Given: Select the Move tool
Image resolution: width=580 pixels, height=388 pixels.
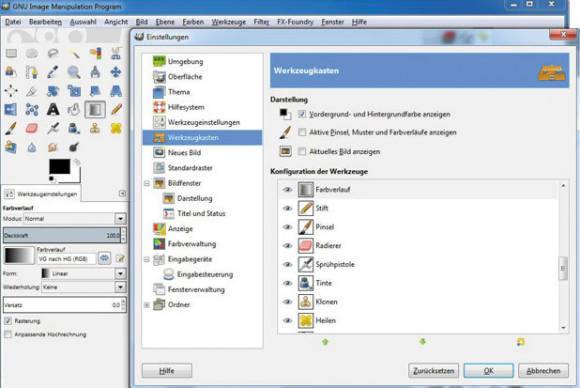Looking at the screenshot, I should coord(116,72).
